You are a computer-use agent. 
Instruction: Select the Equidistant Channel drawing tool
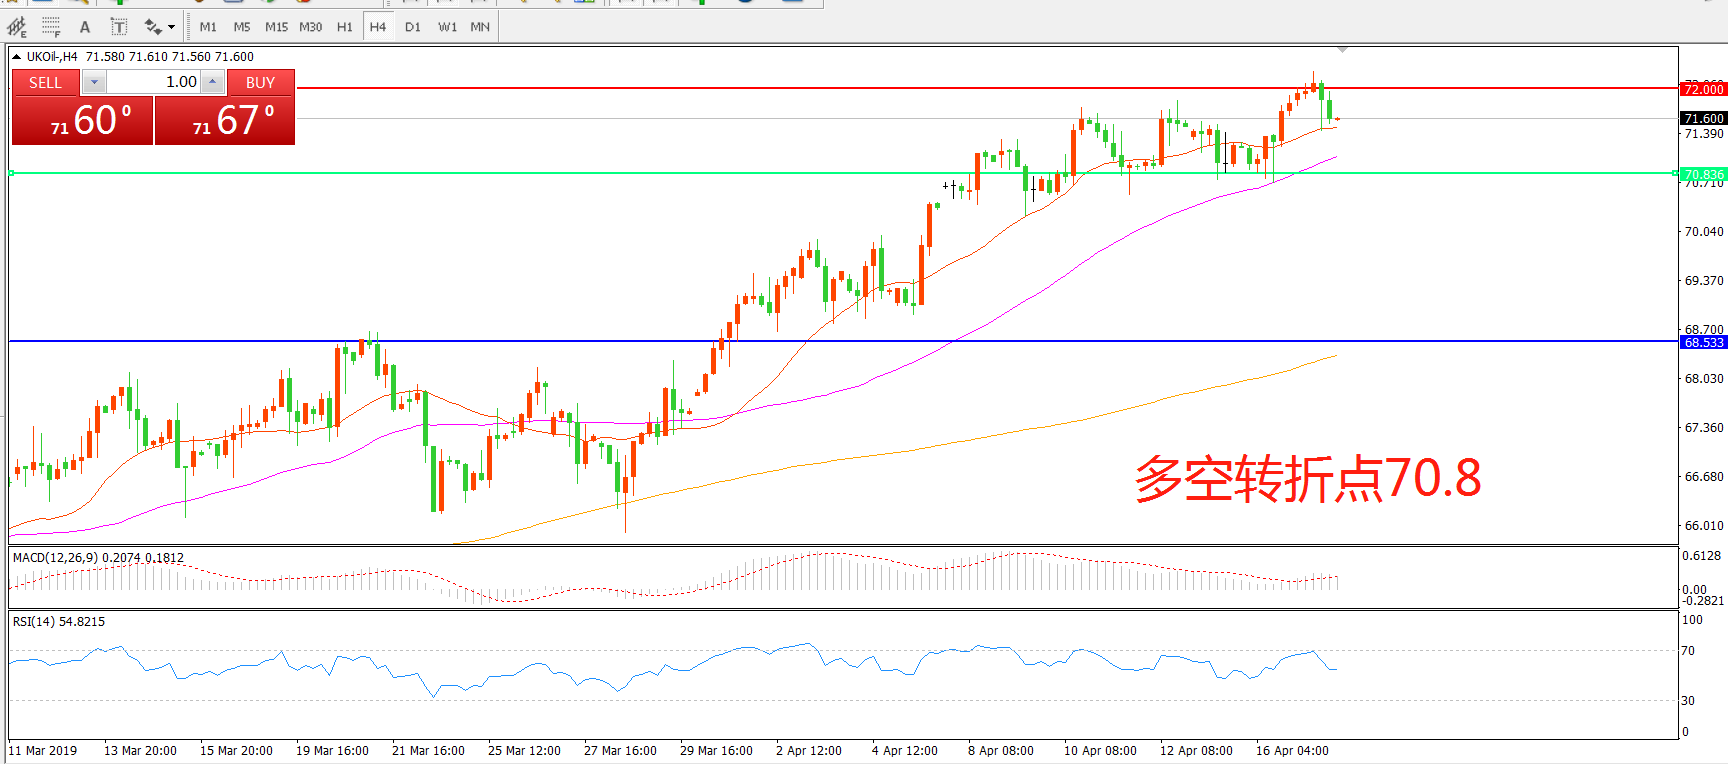pos(17,27)
